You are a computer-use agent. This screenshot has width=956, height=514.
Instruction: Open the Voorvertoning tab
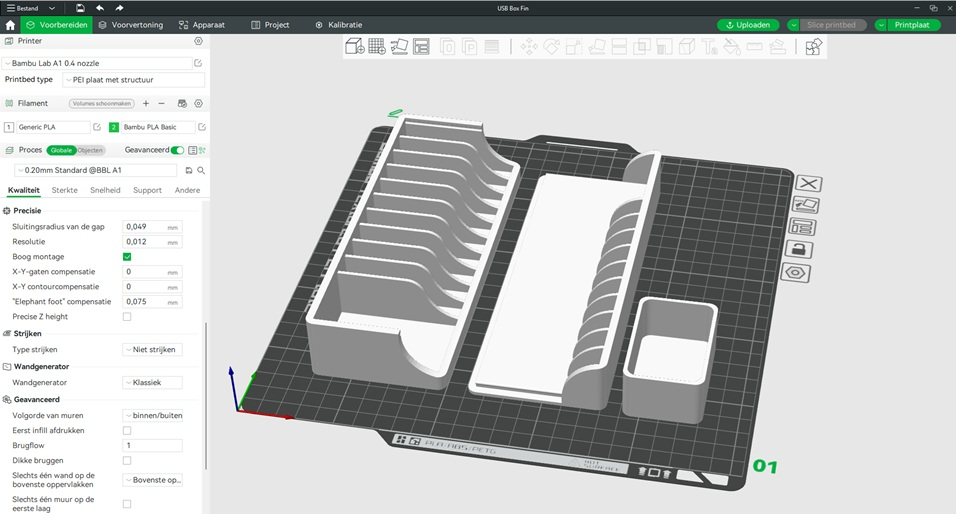coord(130,25)
